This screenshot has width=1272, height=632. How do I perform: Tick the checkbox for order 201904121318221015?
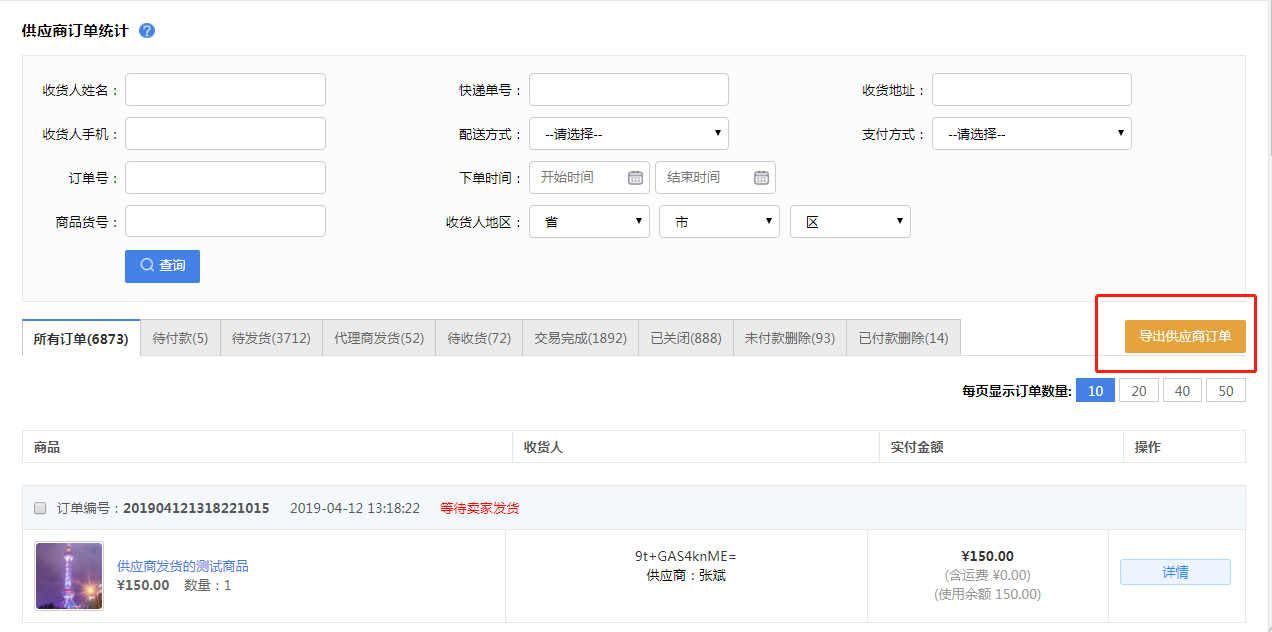[x=40, y=508]
